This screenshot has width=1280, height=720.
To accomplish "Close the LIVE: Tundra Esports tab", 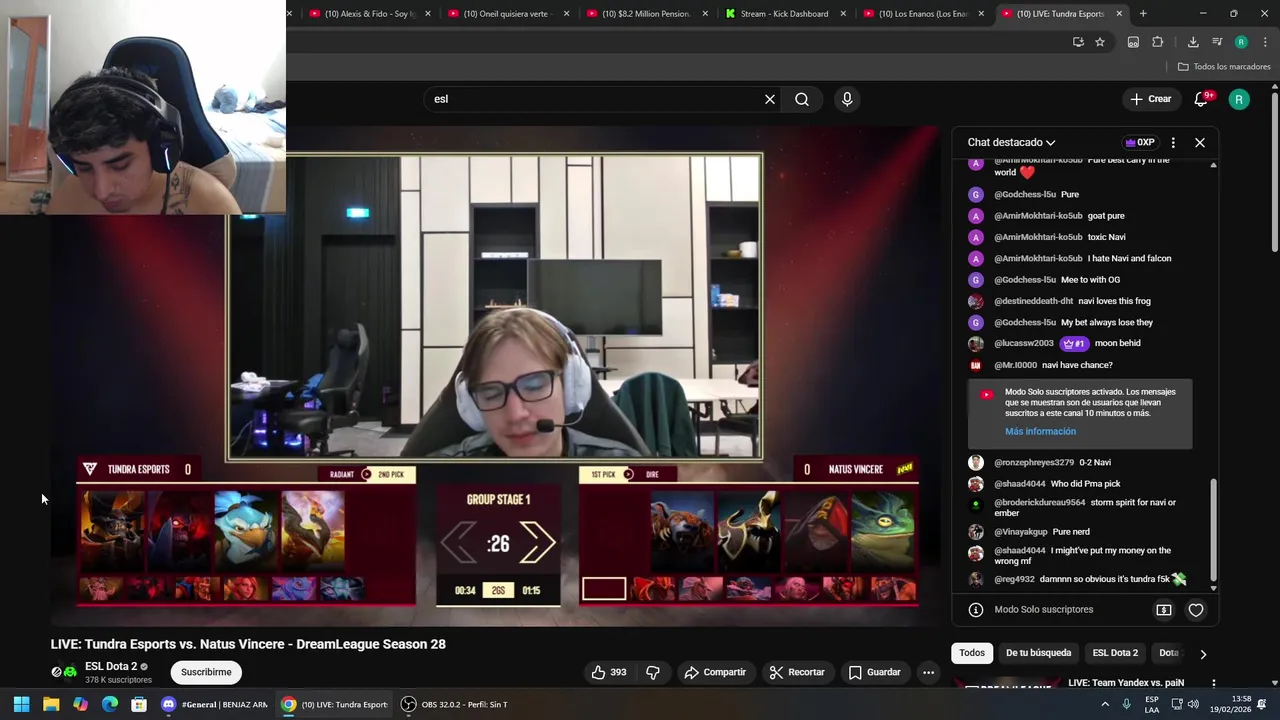I will pyautogui.click(x=1119, y=14).
